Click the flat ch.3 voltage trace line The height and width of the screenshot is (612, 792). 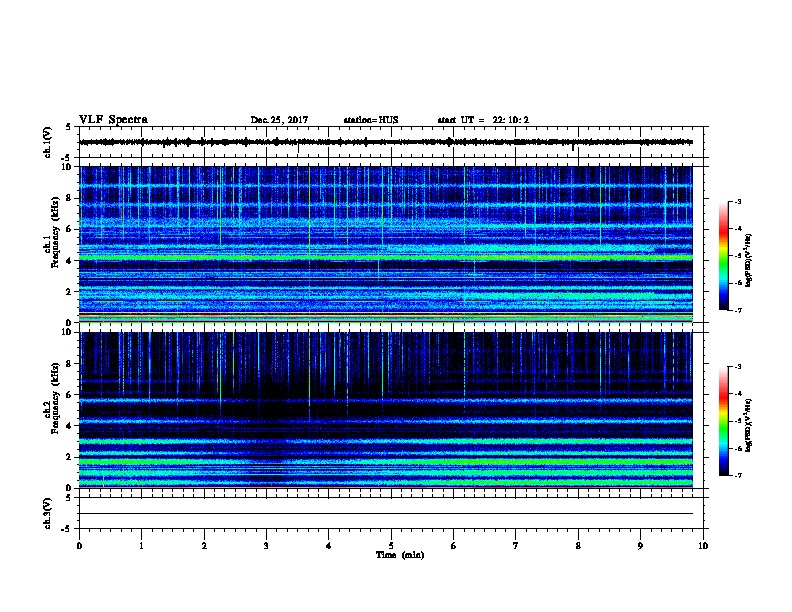point(386,514)
